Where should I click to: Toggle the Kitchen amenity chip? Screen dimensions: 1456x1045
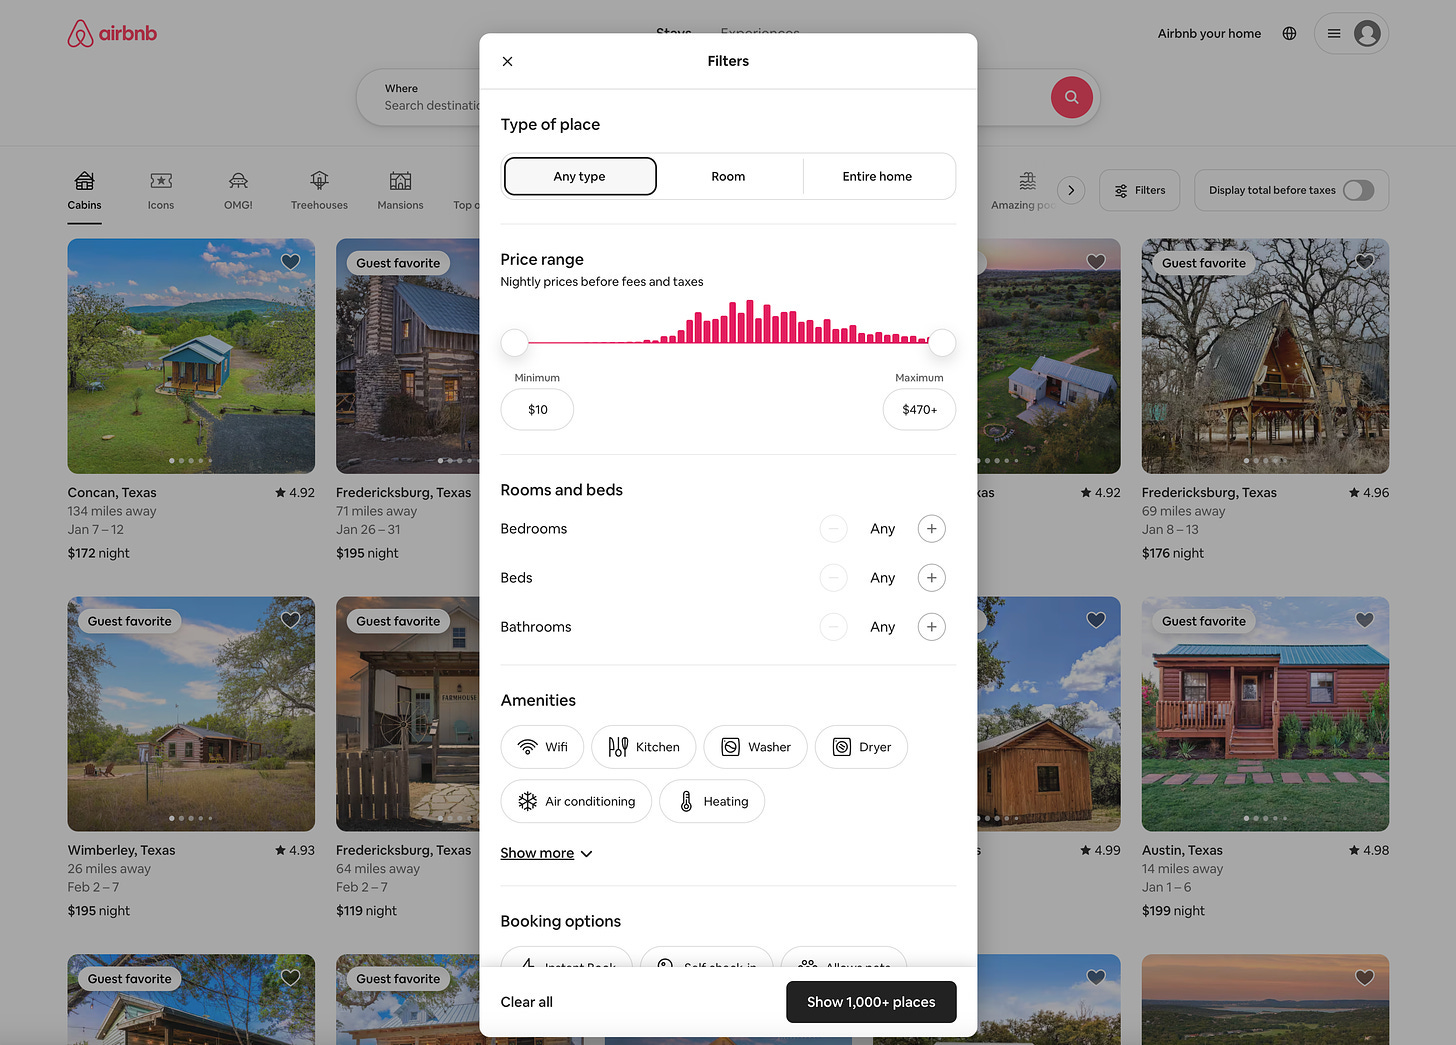[643, 747]
